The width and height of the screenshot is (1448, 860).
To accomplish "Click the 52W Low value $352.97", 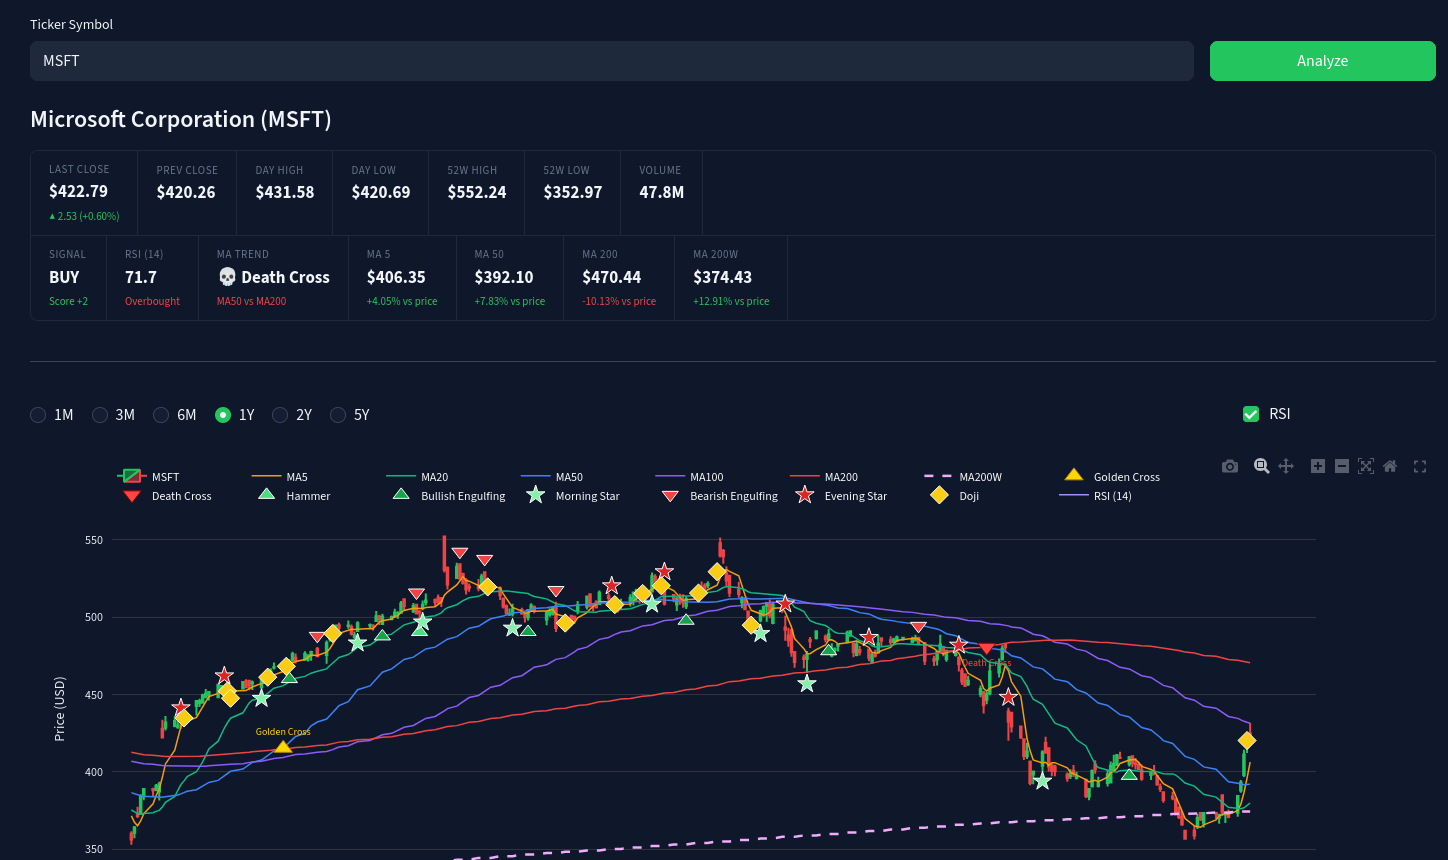I will (573, 192).
